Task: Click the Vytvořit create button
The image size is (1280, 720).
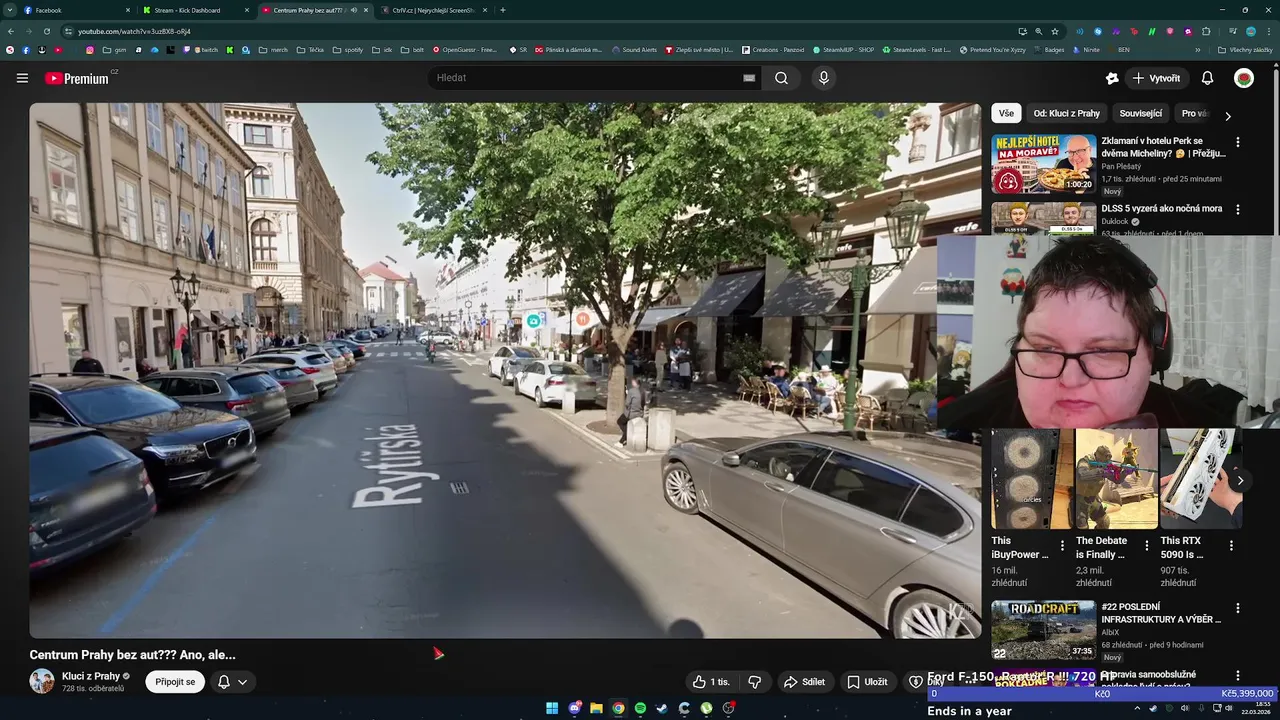Action: [1156, 78]
